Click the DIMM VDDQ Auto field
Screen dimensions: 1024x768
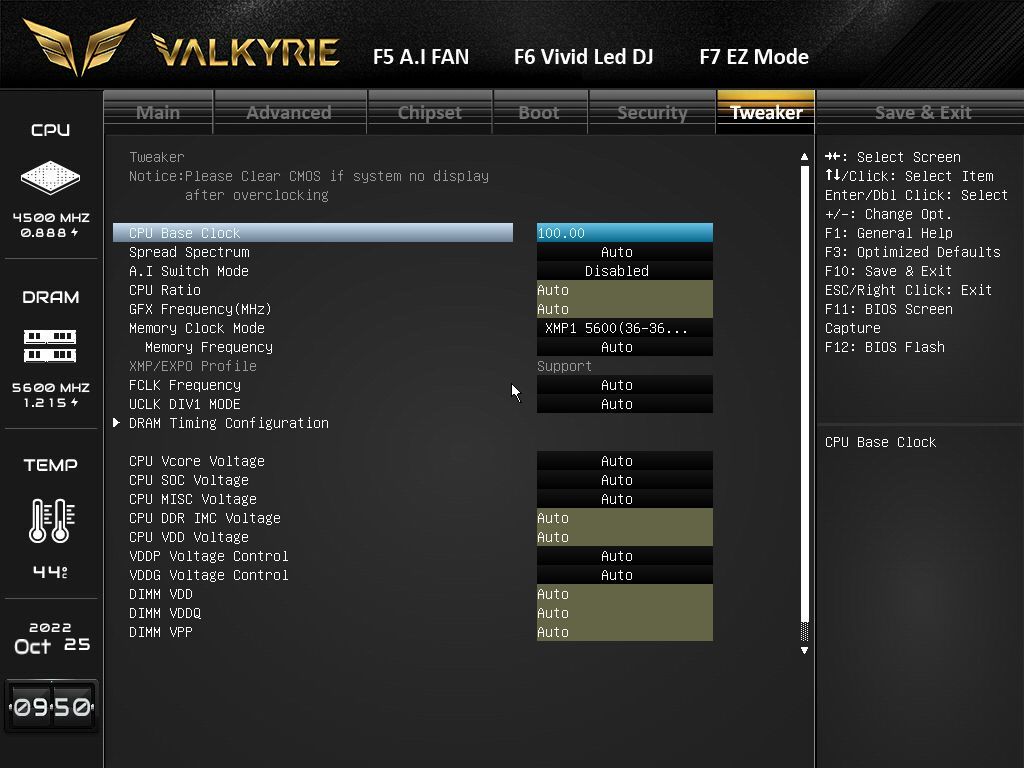pyautogui.click(x=624, y=613)
